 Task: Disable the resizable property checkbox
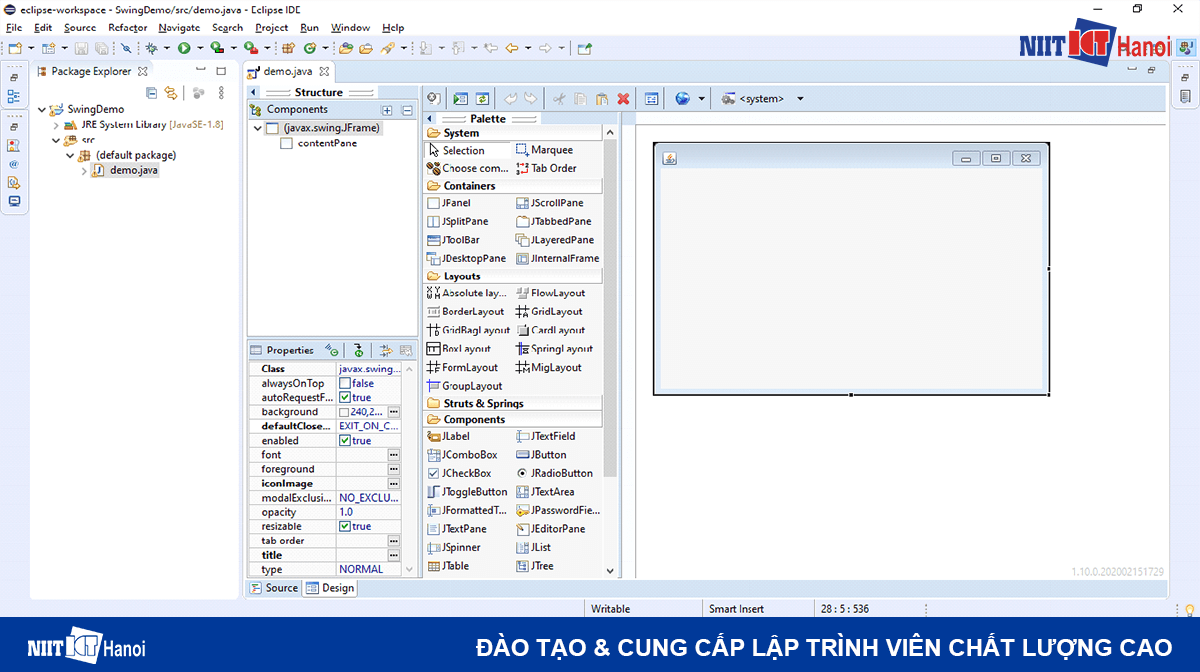point(344,526)
